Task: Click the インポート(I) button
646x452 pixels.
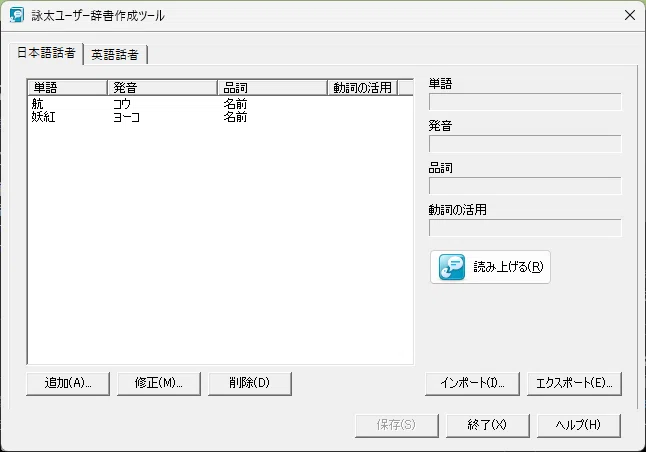Action: (472, 383)
